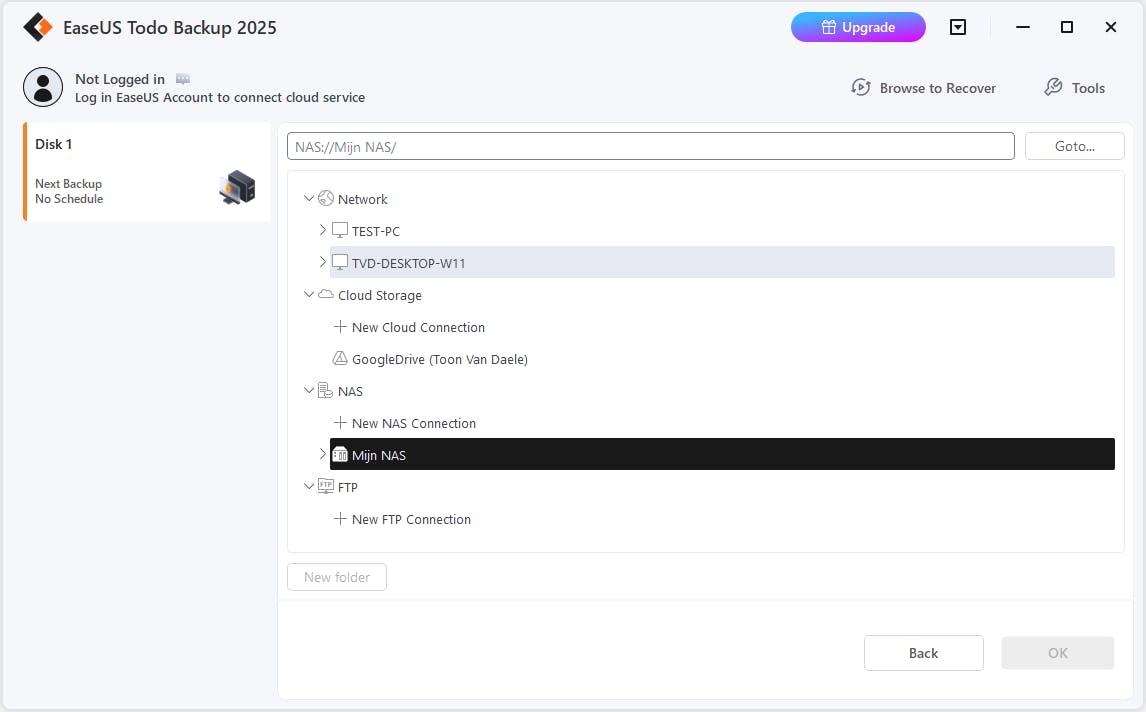The height and width of the screenshot is (712, 1146).
Task: Click the NAS path input field
Action: click(x=650, y=146)
